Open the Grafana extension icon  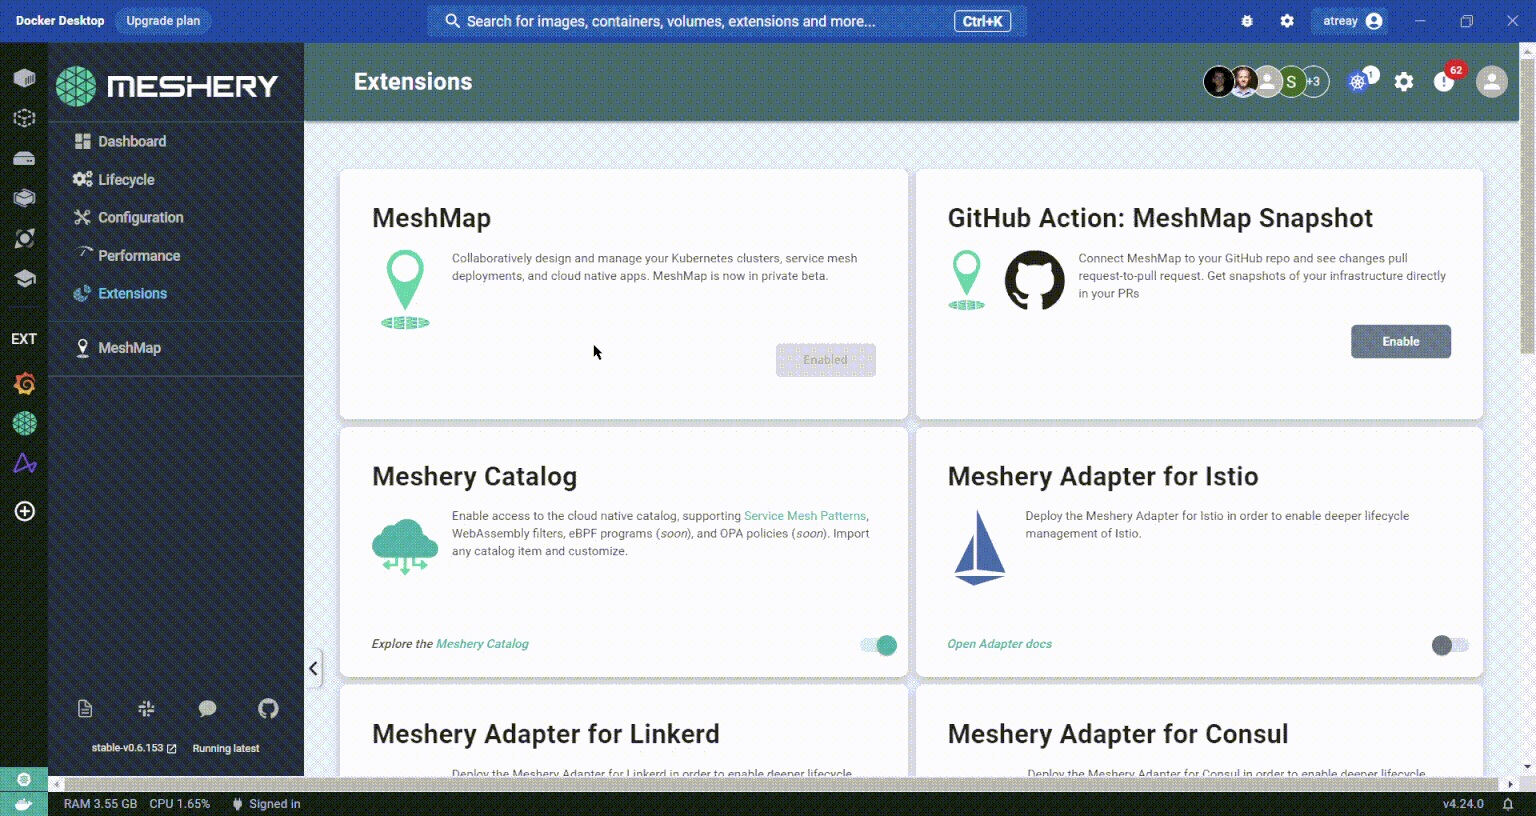pos(24,384)
